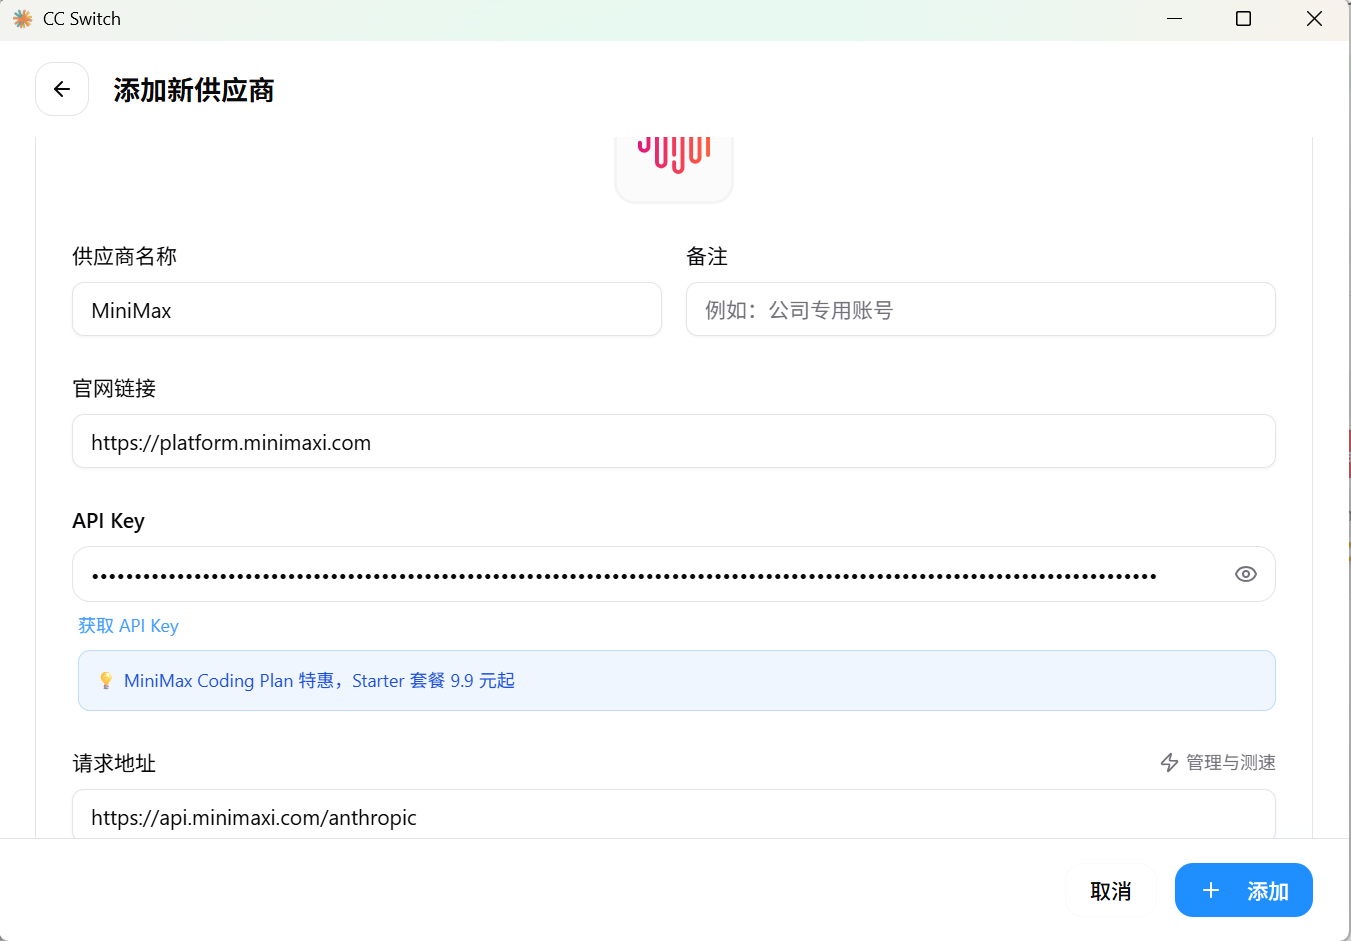Focus the 供应商名称 field containing MiniMax

[x=367, y=310]
